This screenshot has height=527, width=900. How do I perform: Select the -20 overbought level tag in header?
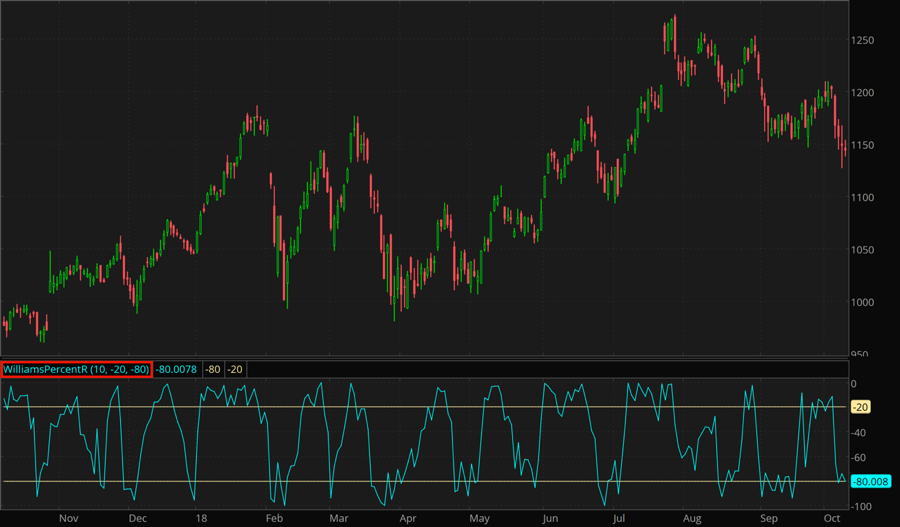coord(235,369)
